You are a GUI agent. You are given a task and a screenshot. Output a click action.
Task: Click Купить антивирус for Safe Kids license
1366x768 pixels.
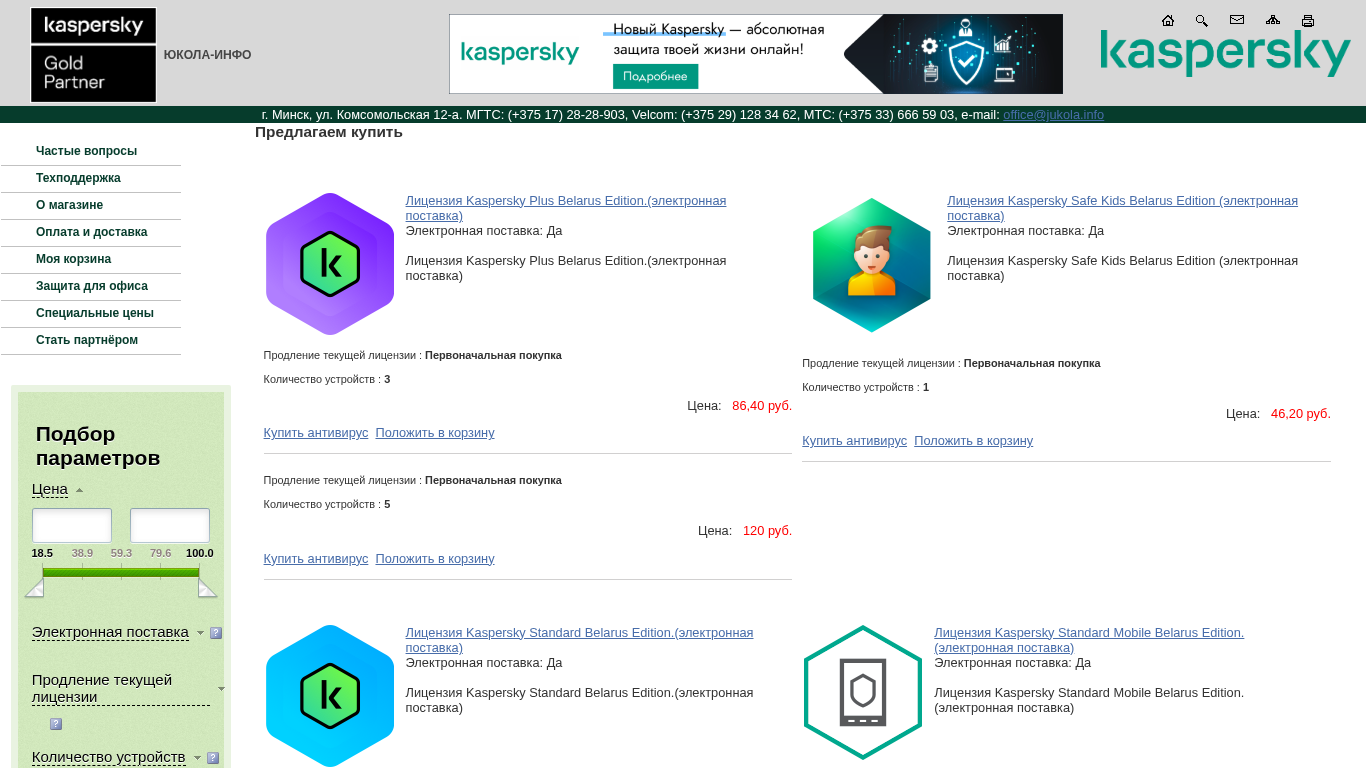pos(854,441)
